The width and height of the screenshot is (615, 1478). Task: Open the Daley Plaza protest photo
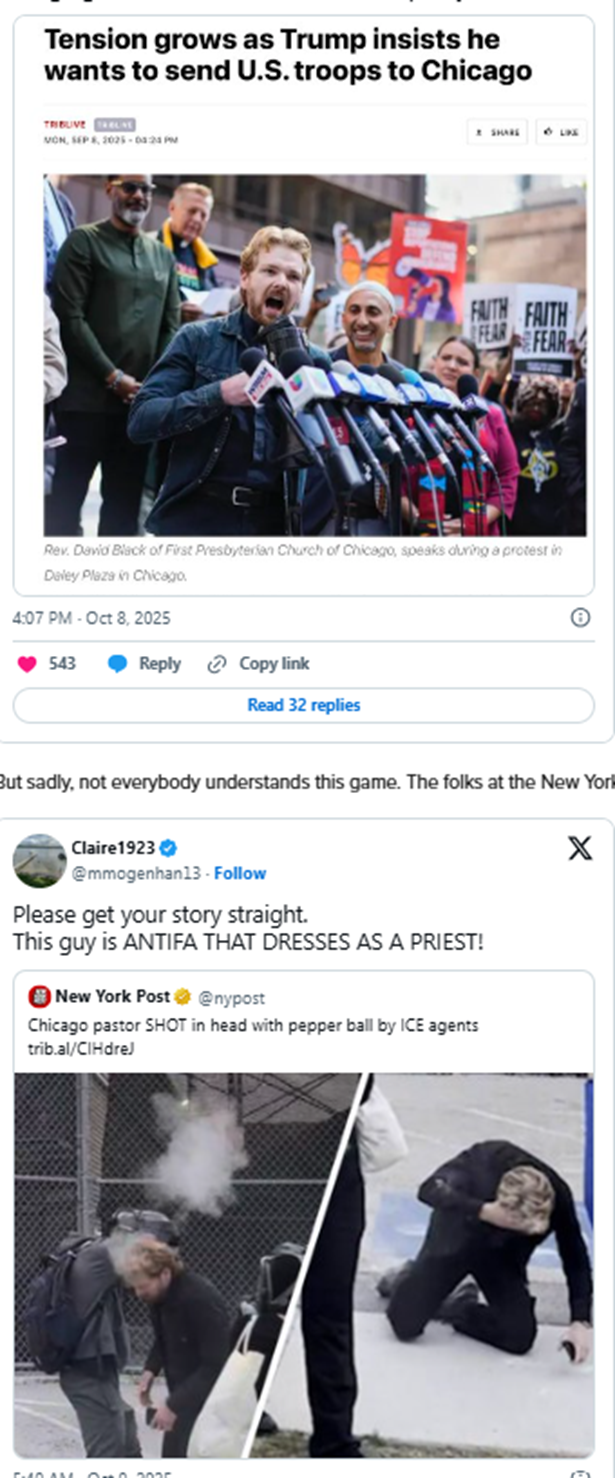coord(315,355)
